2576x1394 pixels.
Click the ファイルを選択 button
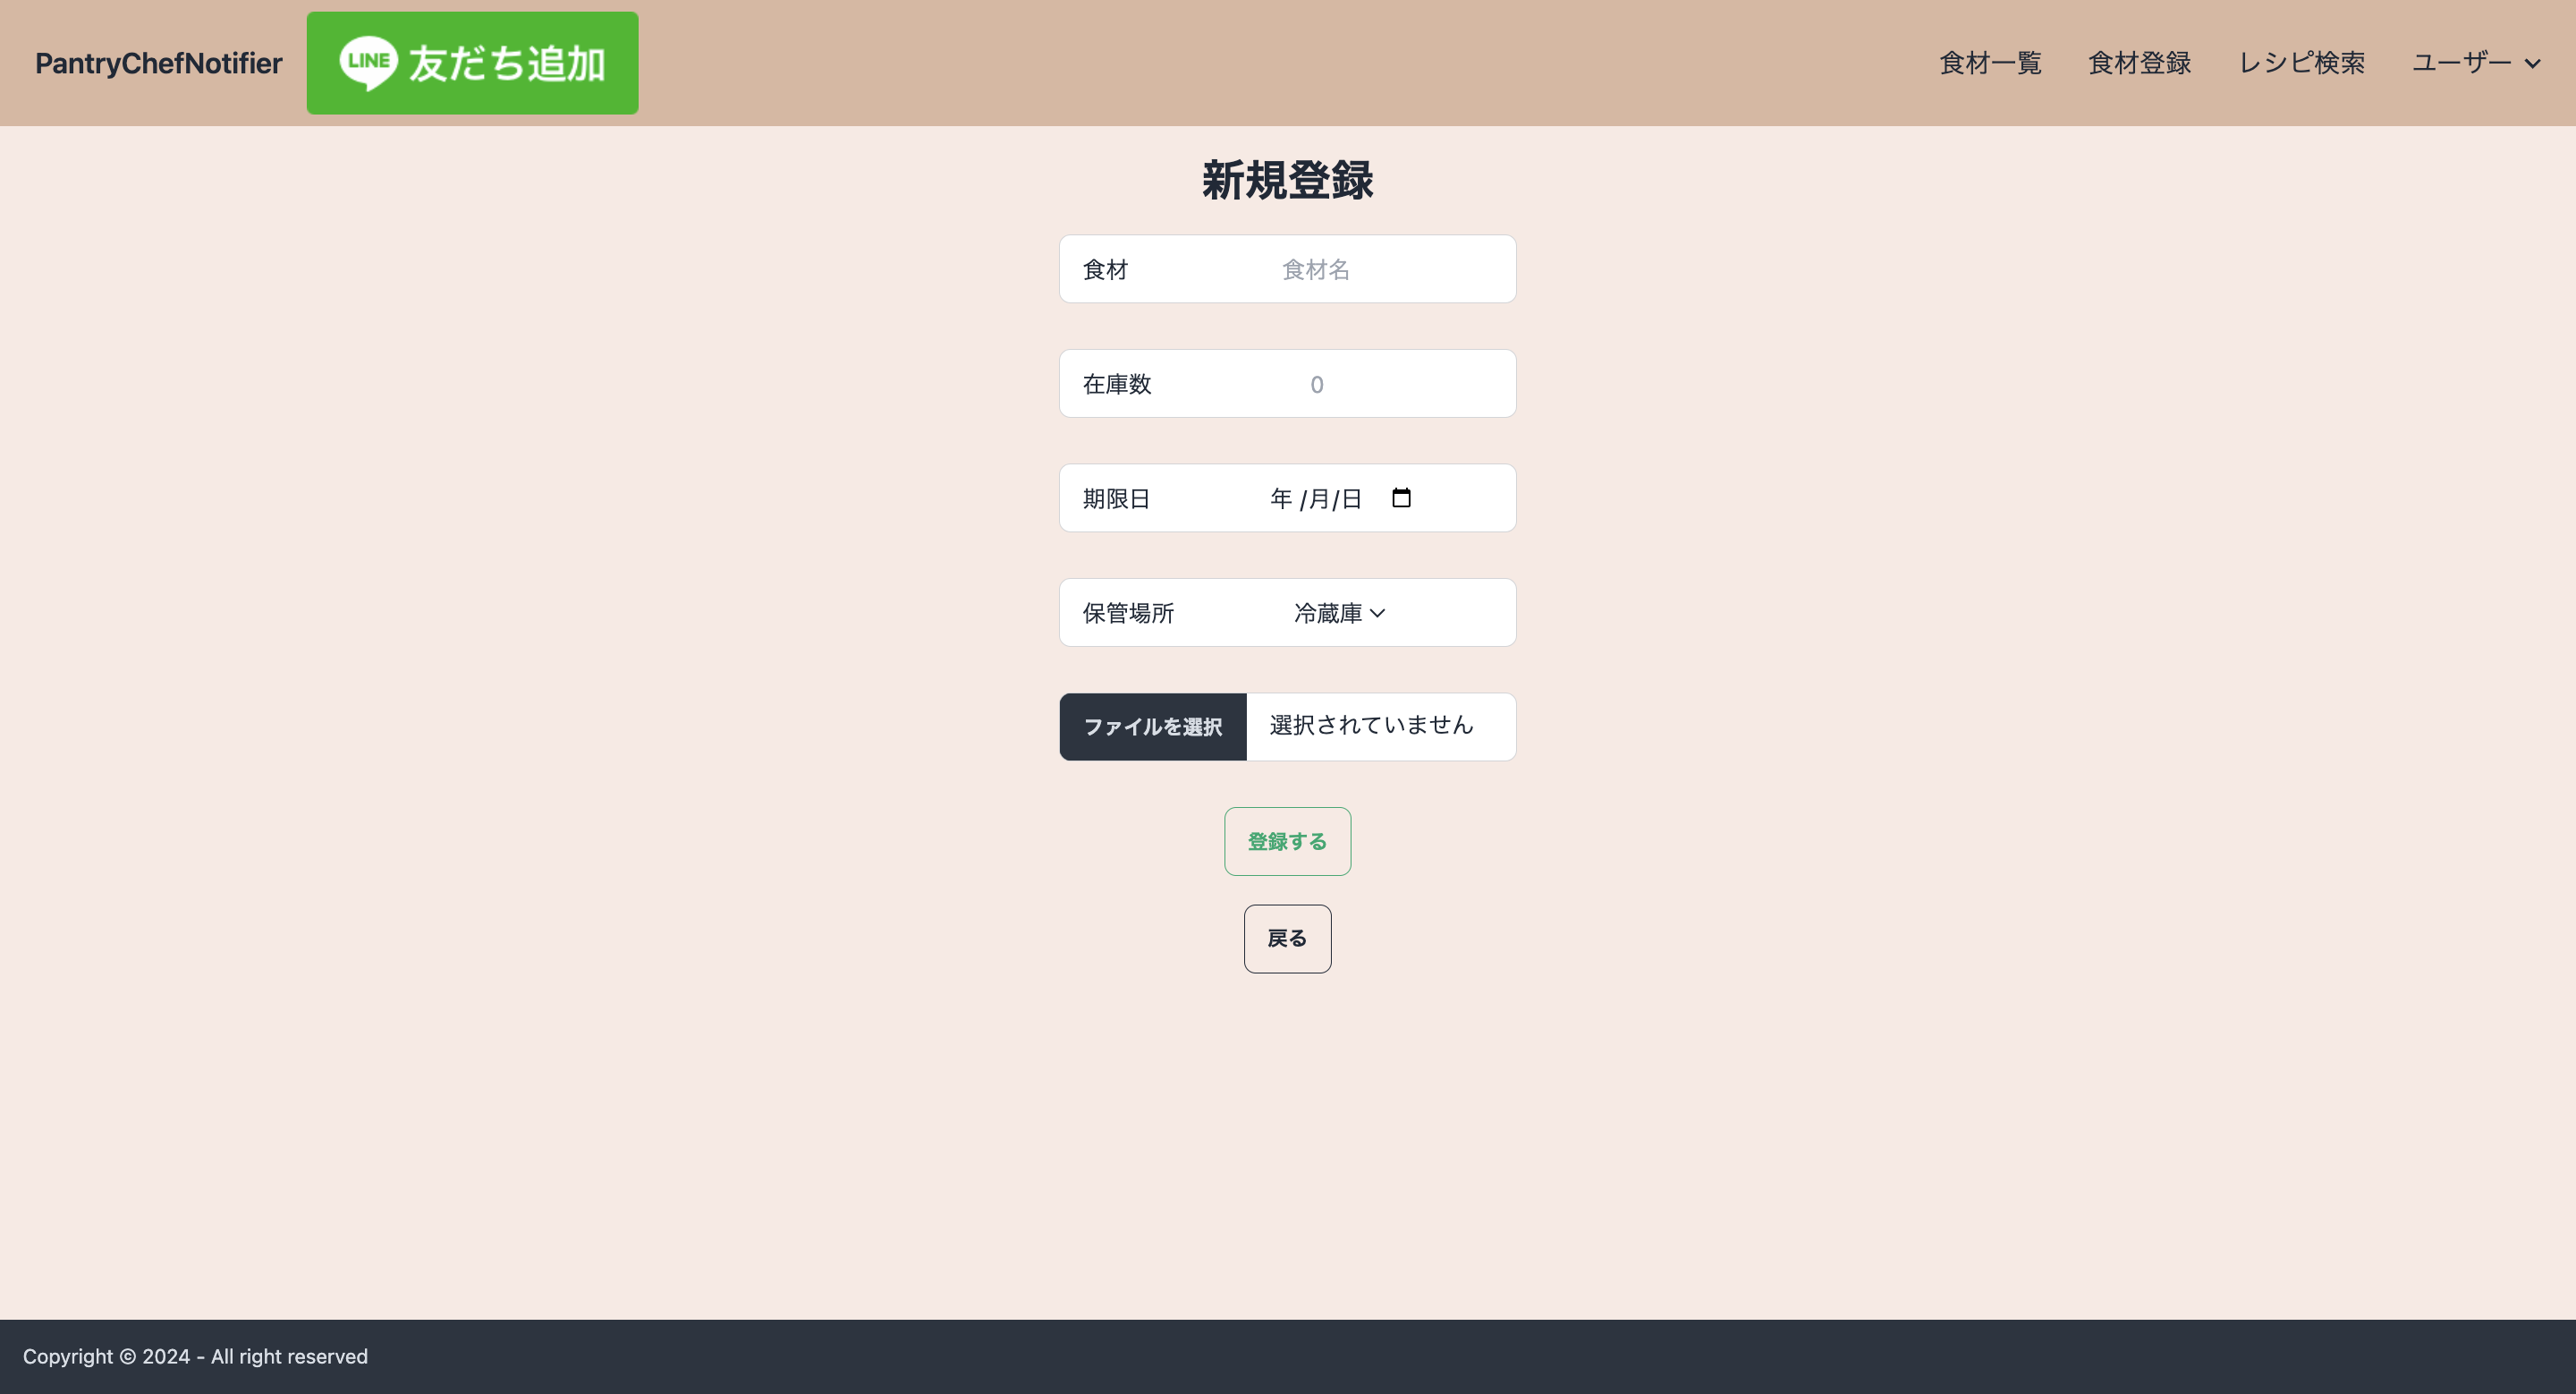pos(1152,727)
